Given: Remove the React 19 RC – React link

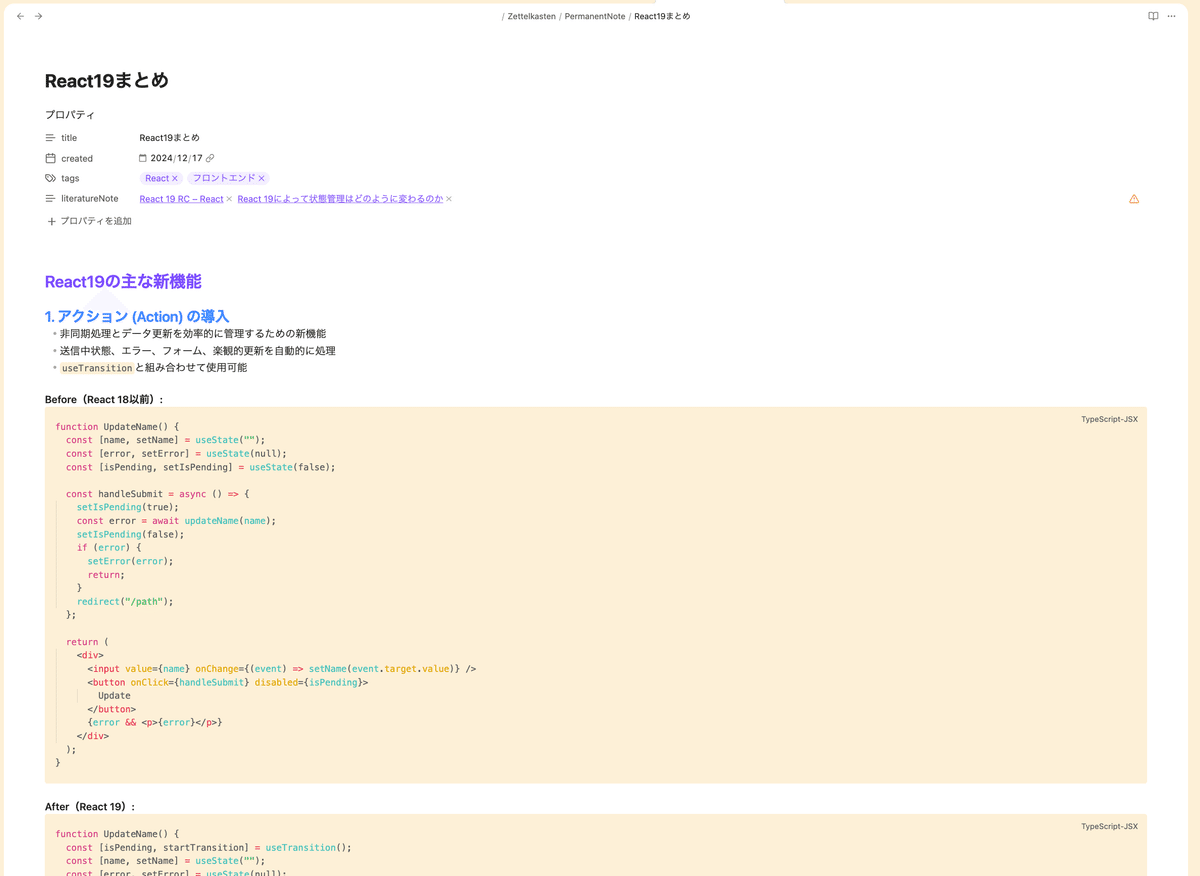Looking at the screenshot, I should click(229, 199).
